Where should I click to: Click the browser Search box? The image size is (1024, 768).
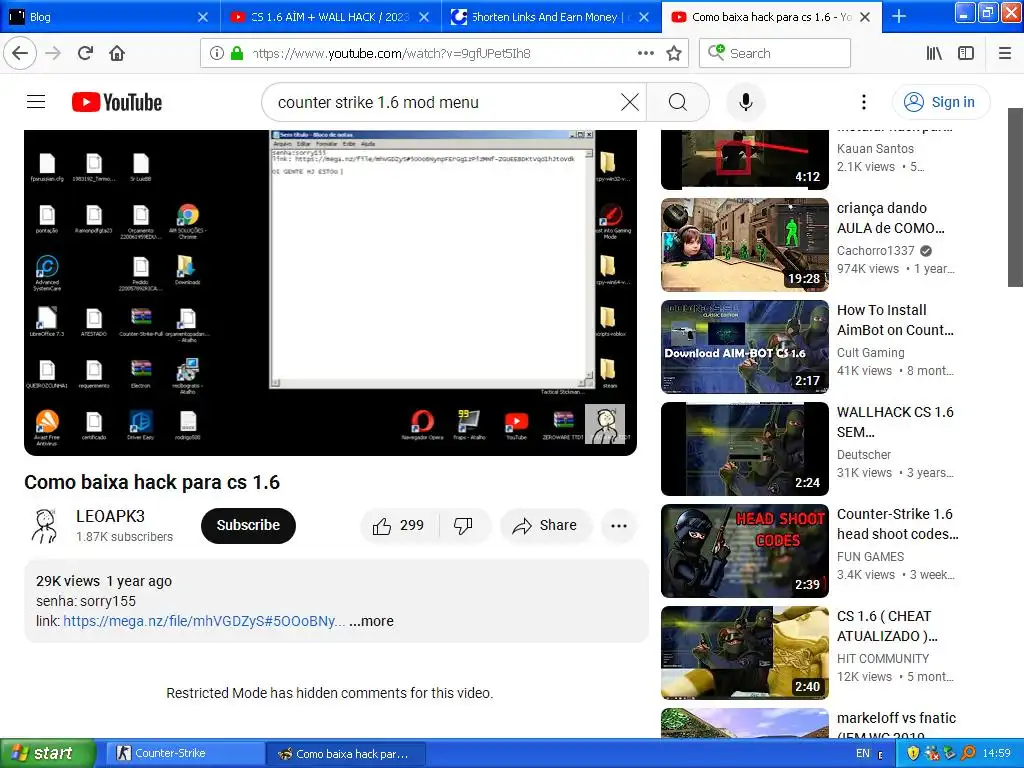click(x=775, y=53)
